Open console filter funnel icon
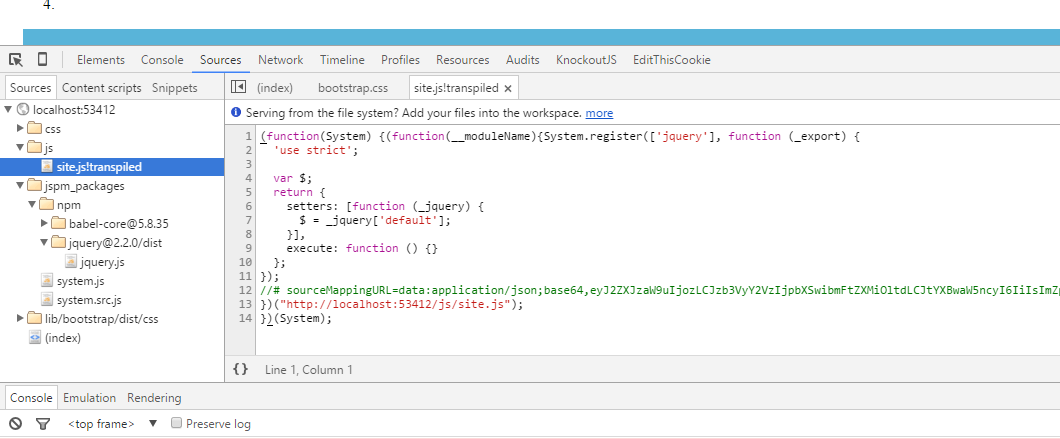Image resolution: width=1060 pixels, height=439 pixels. coord(43,423)
